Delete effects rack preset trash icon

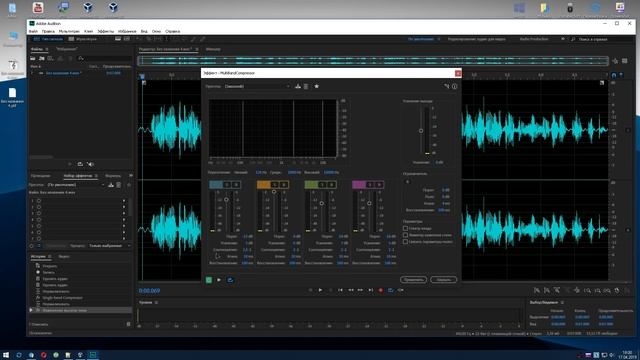(x=119, y=185)
